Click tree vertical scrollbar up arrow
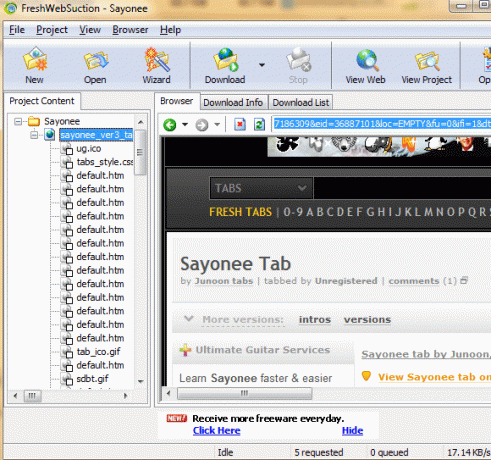The image size is (491, 460). [141, 122]
